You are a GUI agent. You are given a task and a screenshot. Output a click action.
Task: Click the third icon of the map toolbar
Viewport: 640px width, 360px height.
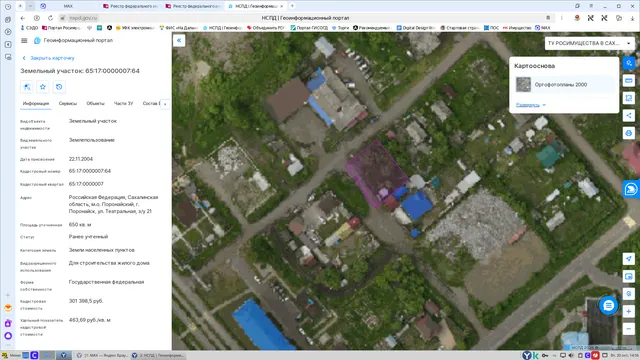click(x=629, y=98)
